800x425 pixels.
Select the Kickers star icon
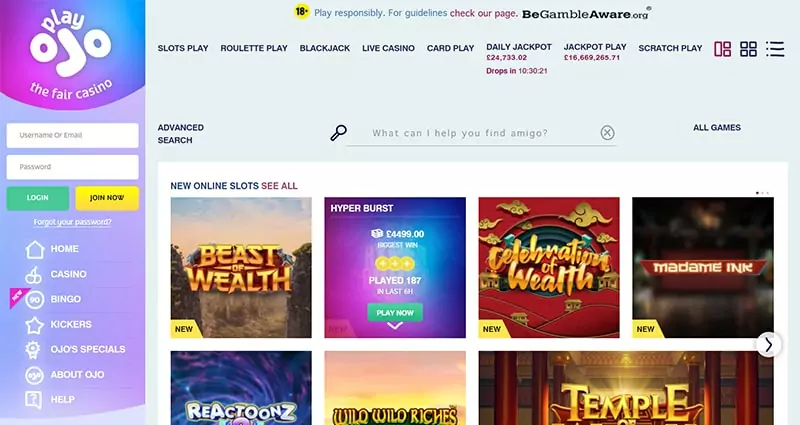point(34,324)
